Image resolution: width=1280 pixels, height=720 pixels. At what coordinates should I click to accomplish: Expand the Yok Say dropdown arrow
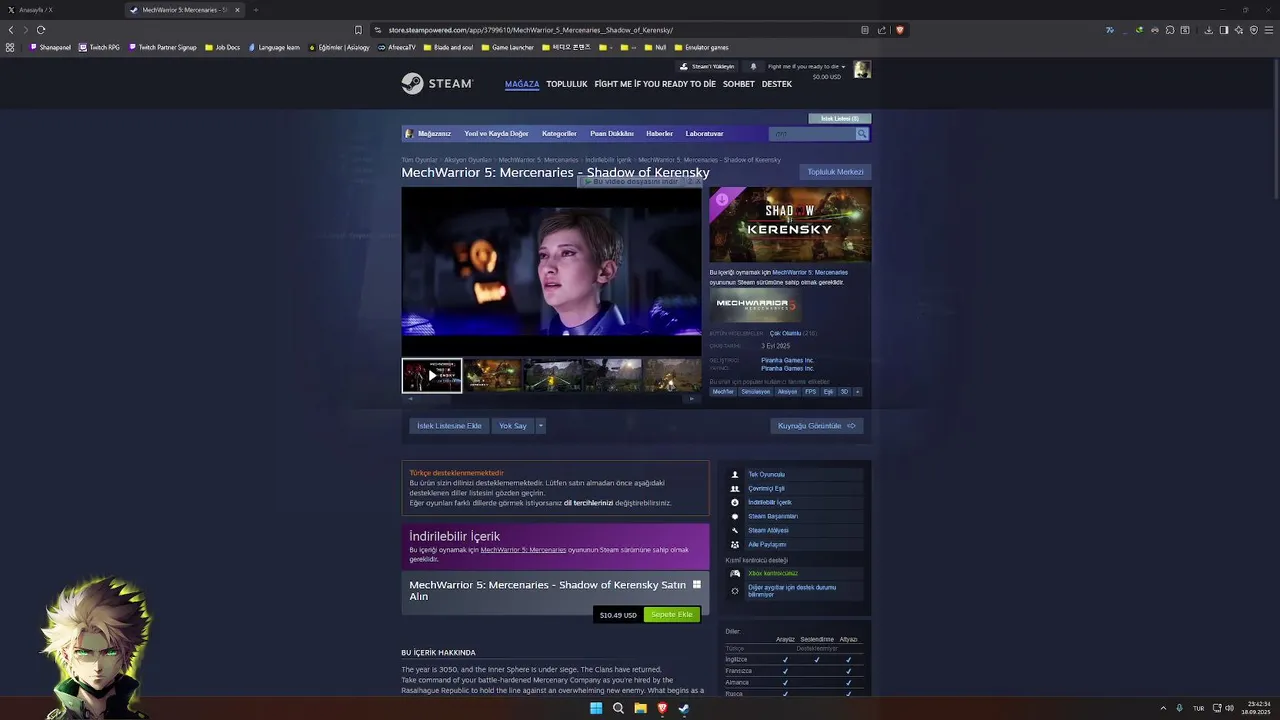pos(541,426)
